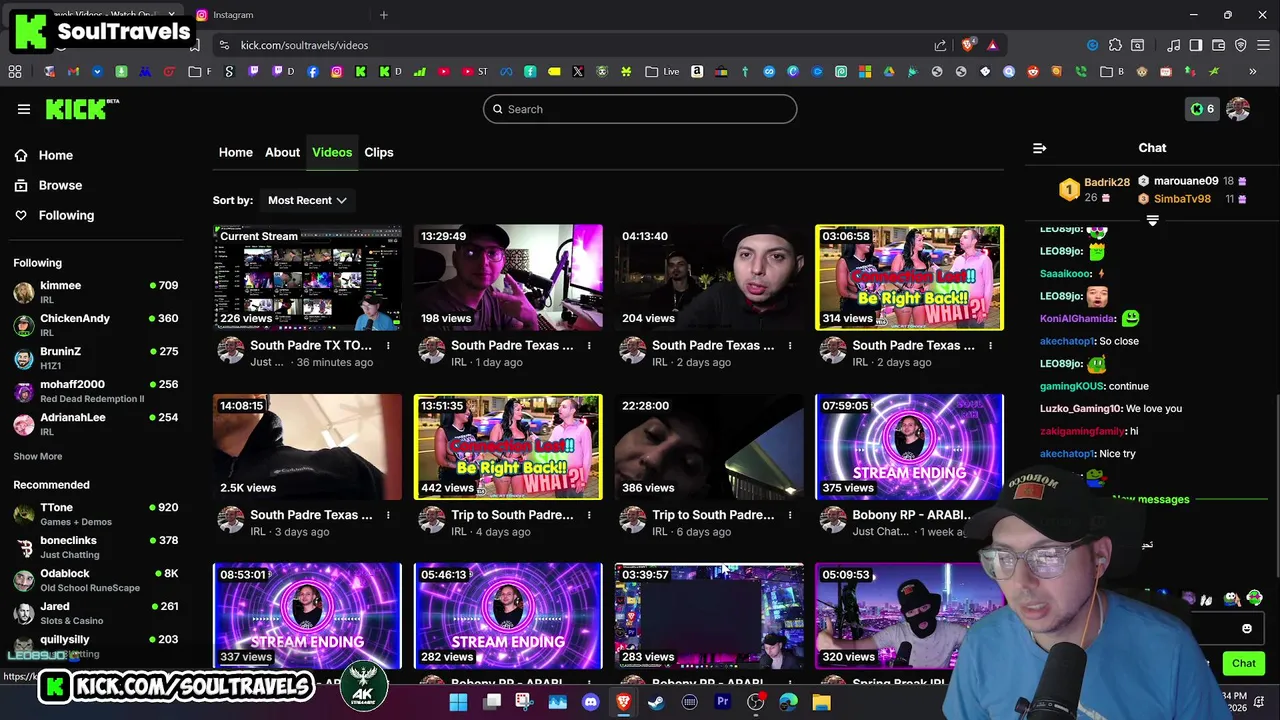Open options menu for 04:13:40 video

coord(790,346)
